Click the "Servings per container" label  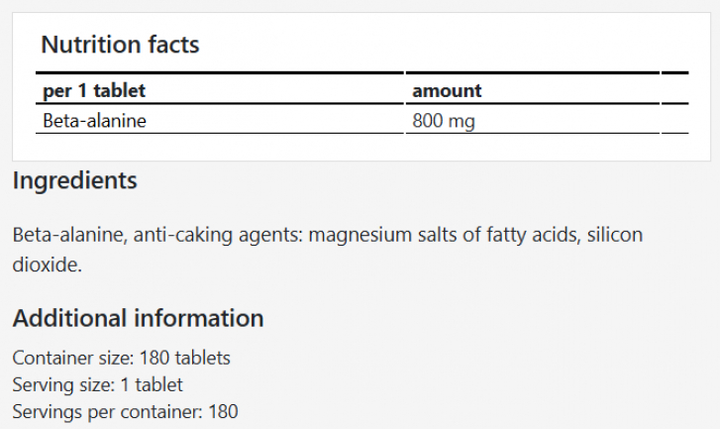tap(105, 410)
